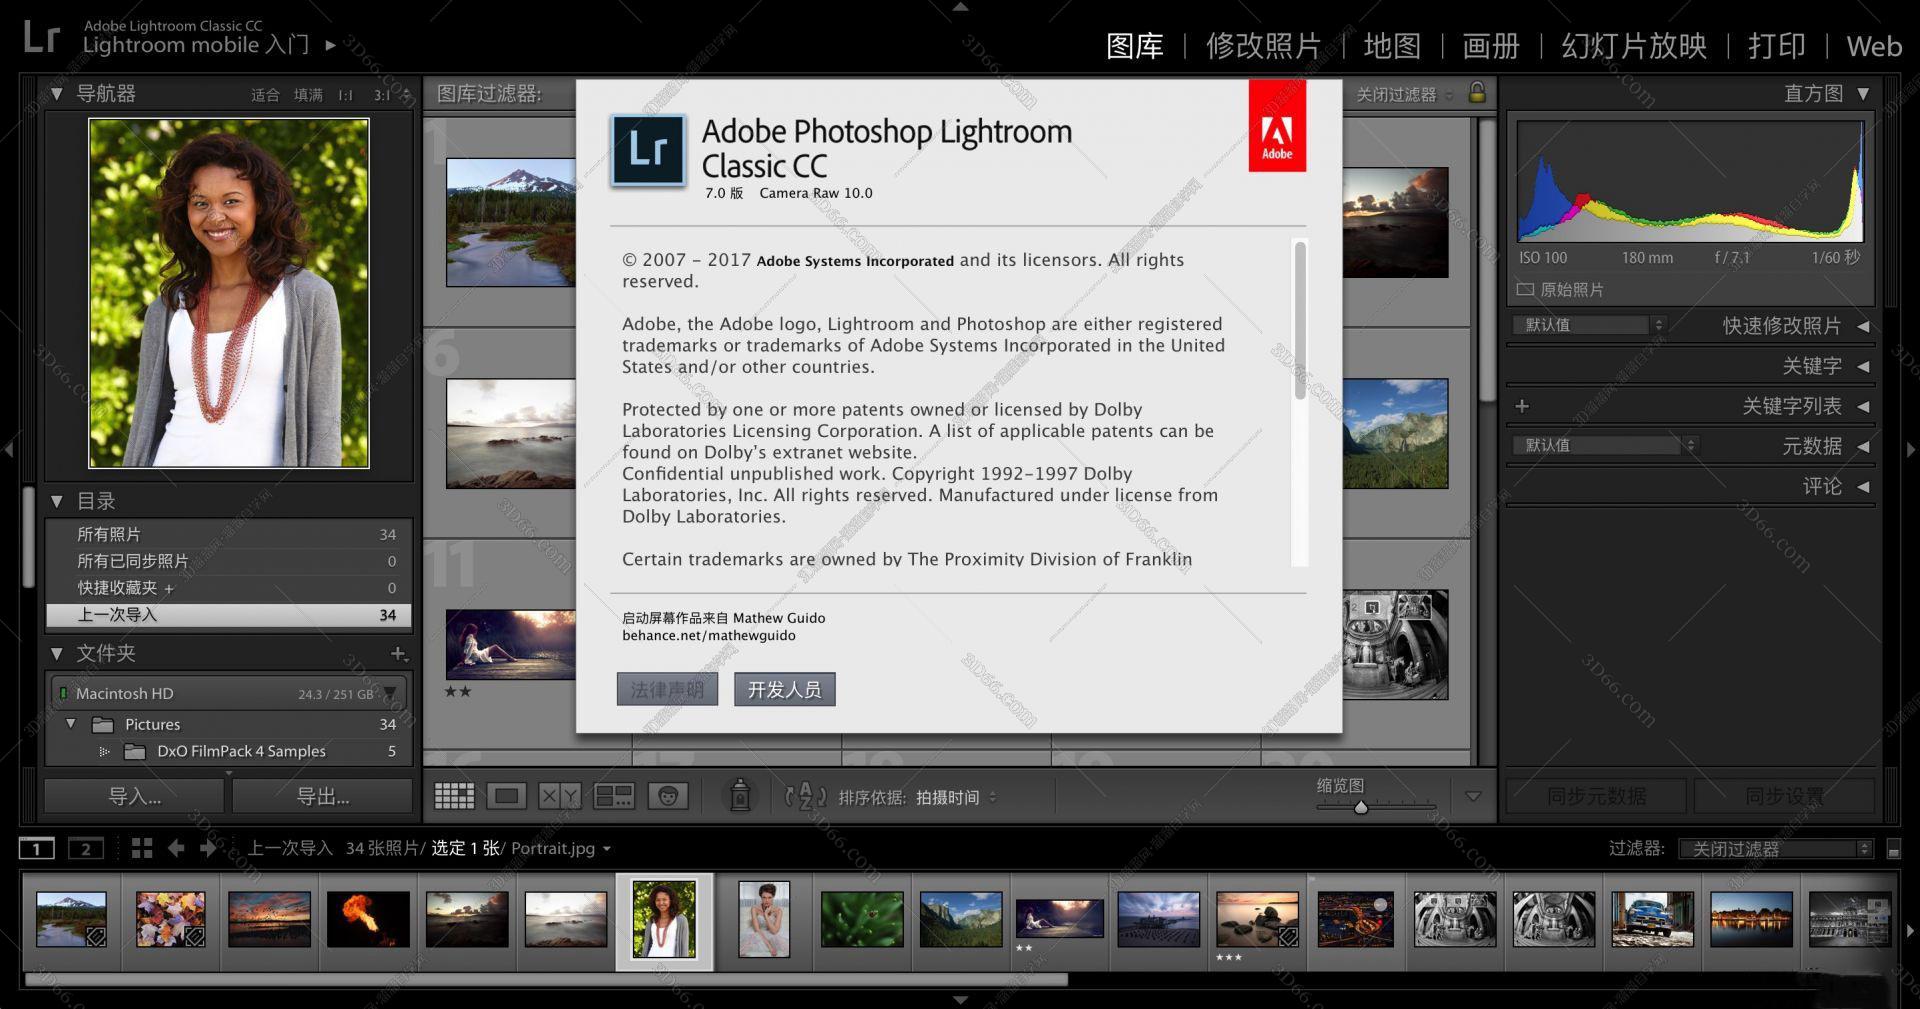Go back with left arrow in filmstrip bar
Image resolution: width=1920 pixels, height=1009 pixels.
tap(176, 848)
